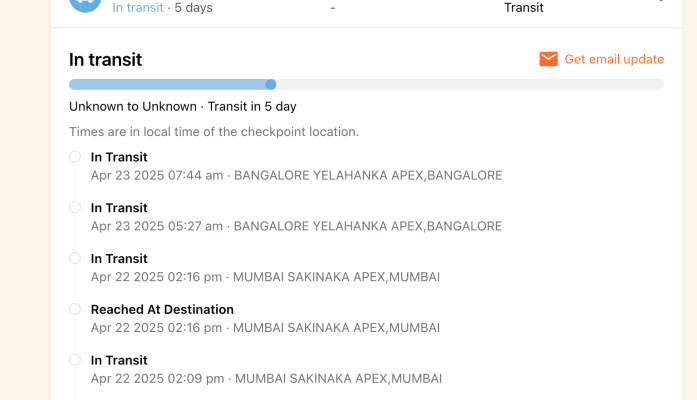
Task: Click the 5 days duration text
Action: (193, 8)
